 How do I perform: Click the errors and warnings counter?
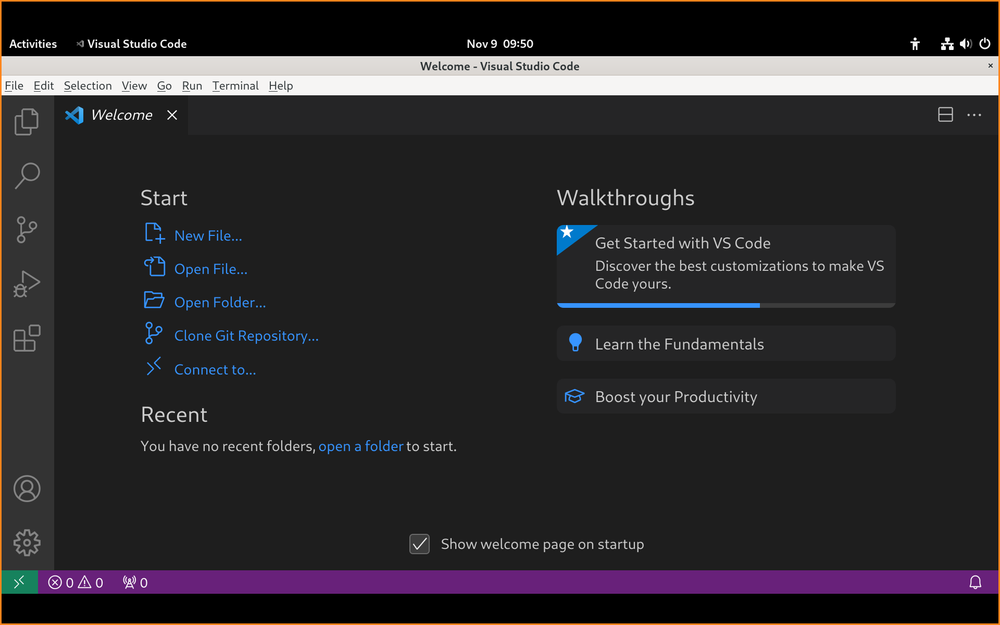[75, 581]
